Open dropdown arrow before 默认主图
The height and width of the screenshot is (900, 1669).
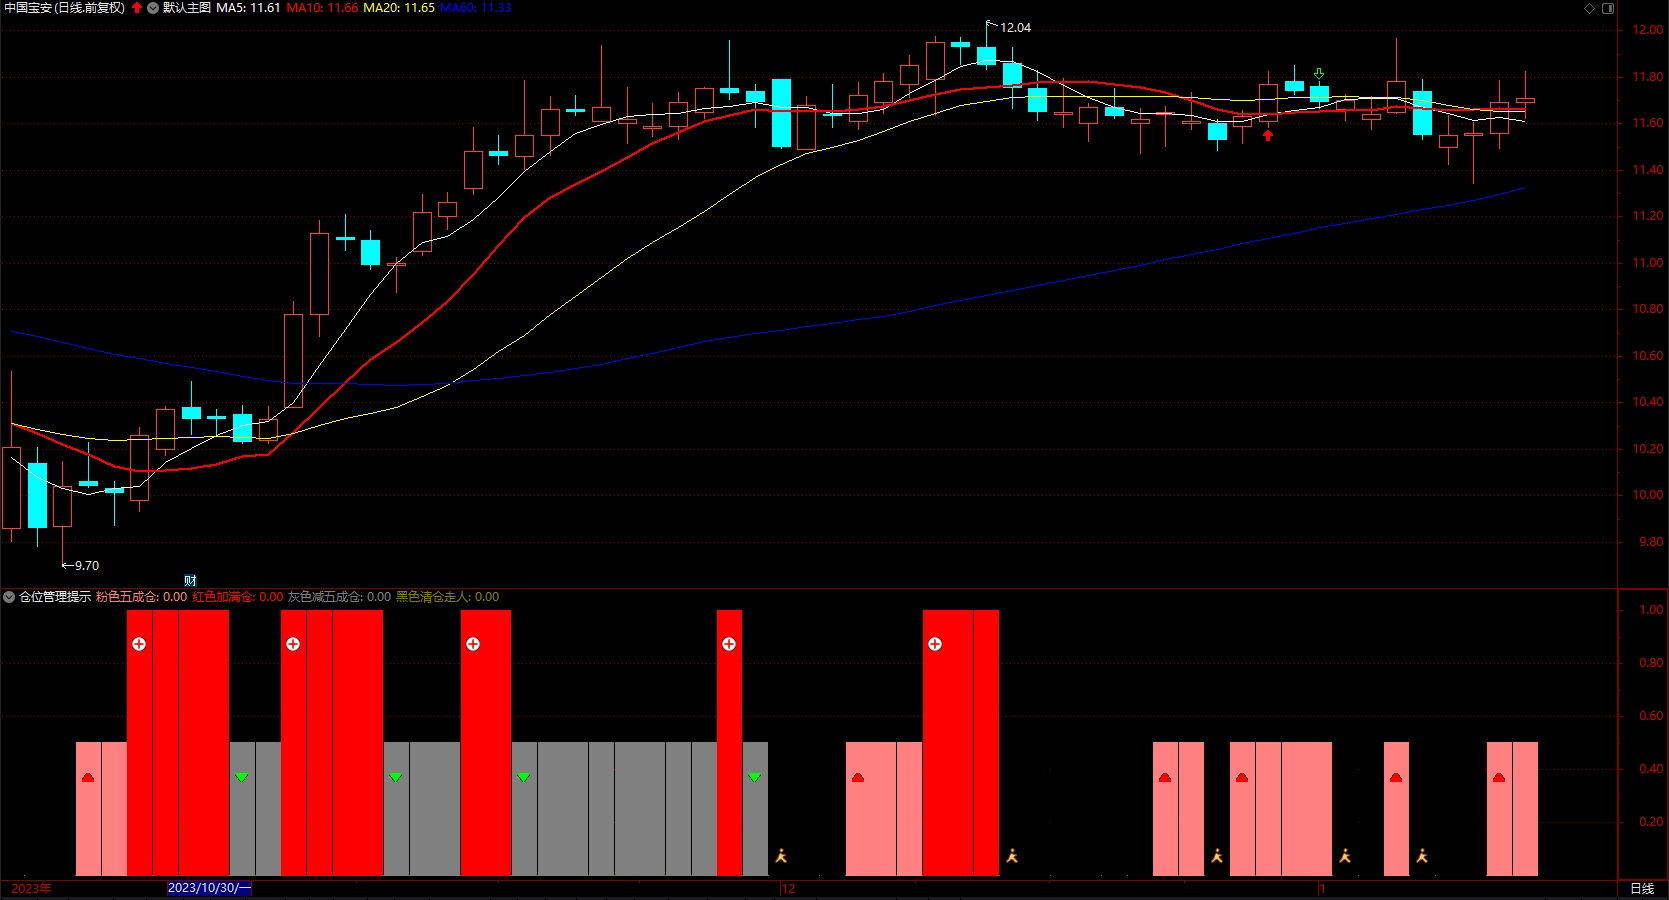click(x=153, y=8)
